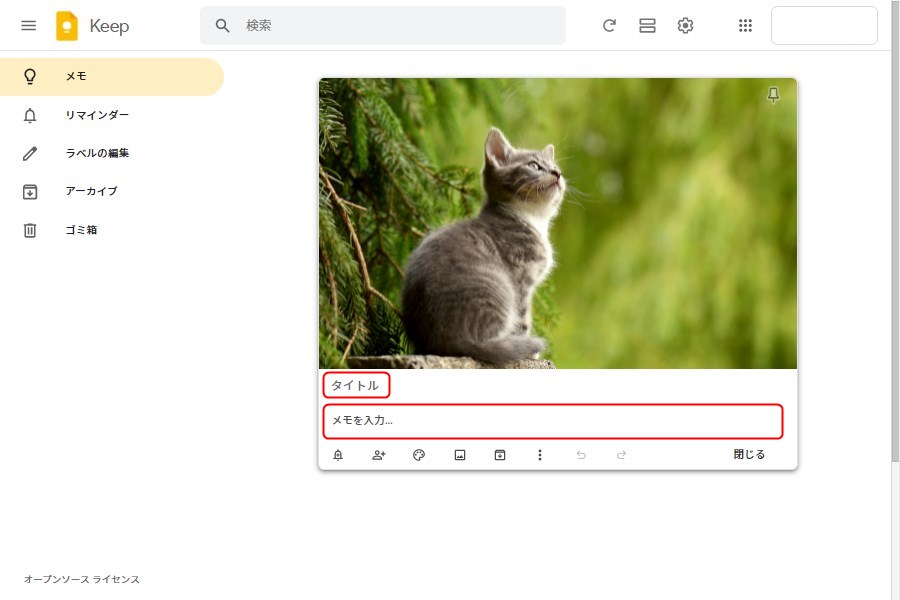Click the undo arrow in note toolbar
Screen dimensions: 900x600
581,455
